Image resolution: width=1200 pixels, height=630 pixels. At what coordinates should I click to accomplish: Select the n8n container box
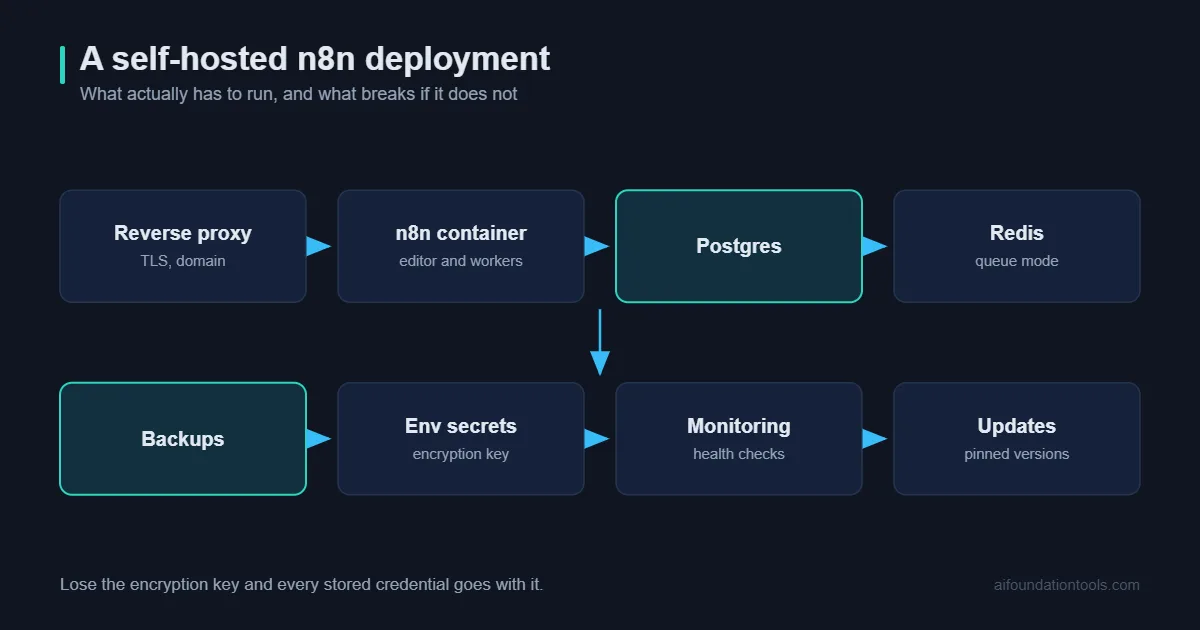tap(461, 246)
